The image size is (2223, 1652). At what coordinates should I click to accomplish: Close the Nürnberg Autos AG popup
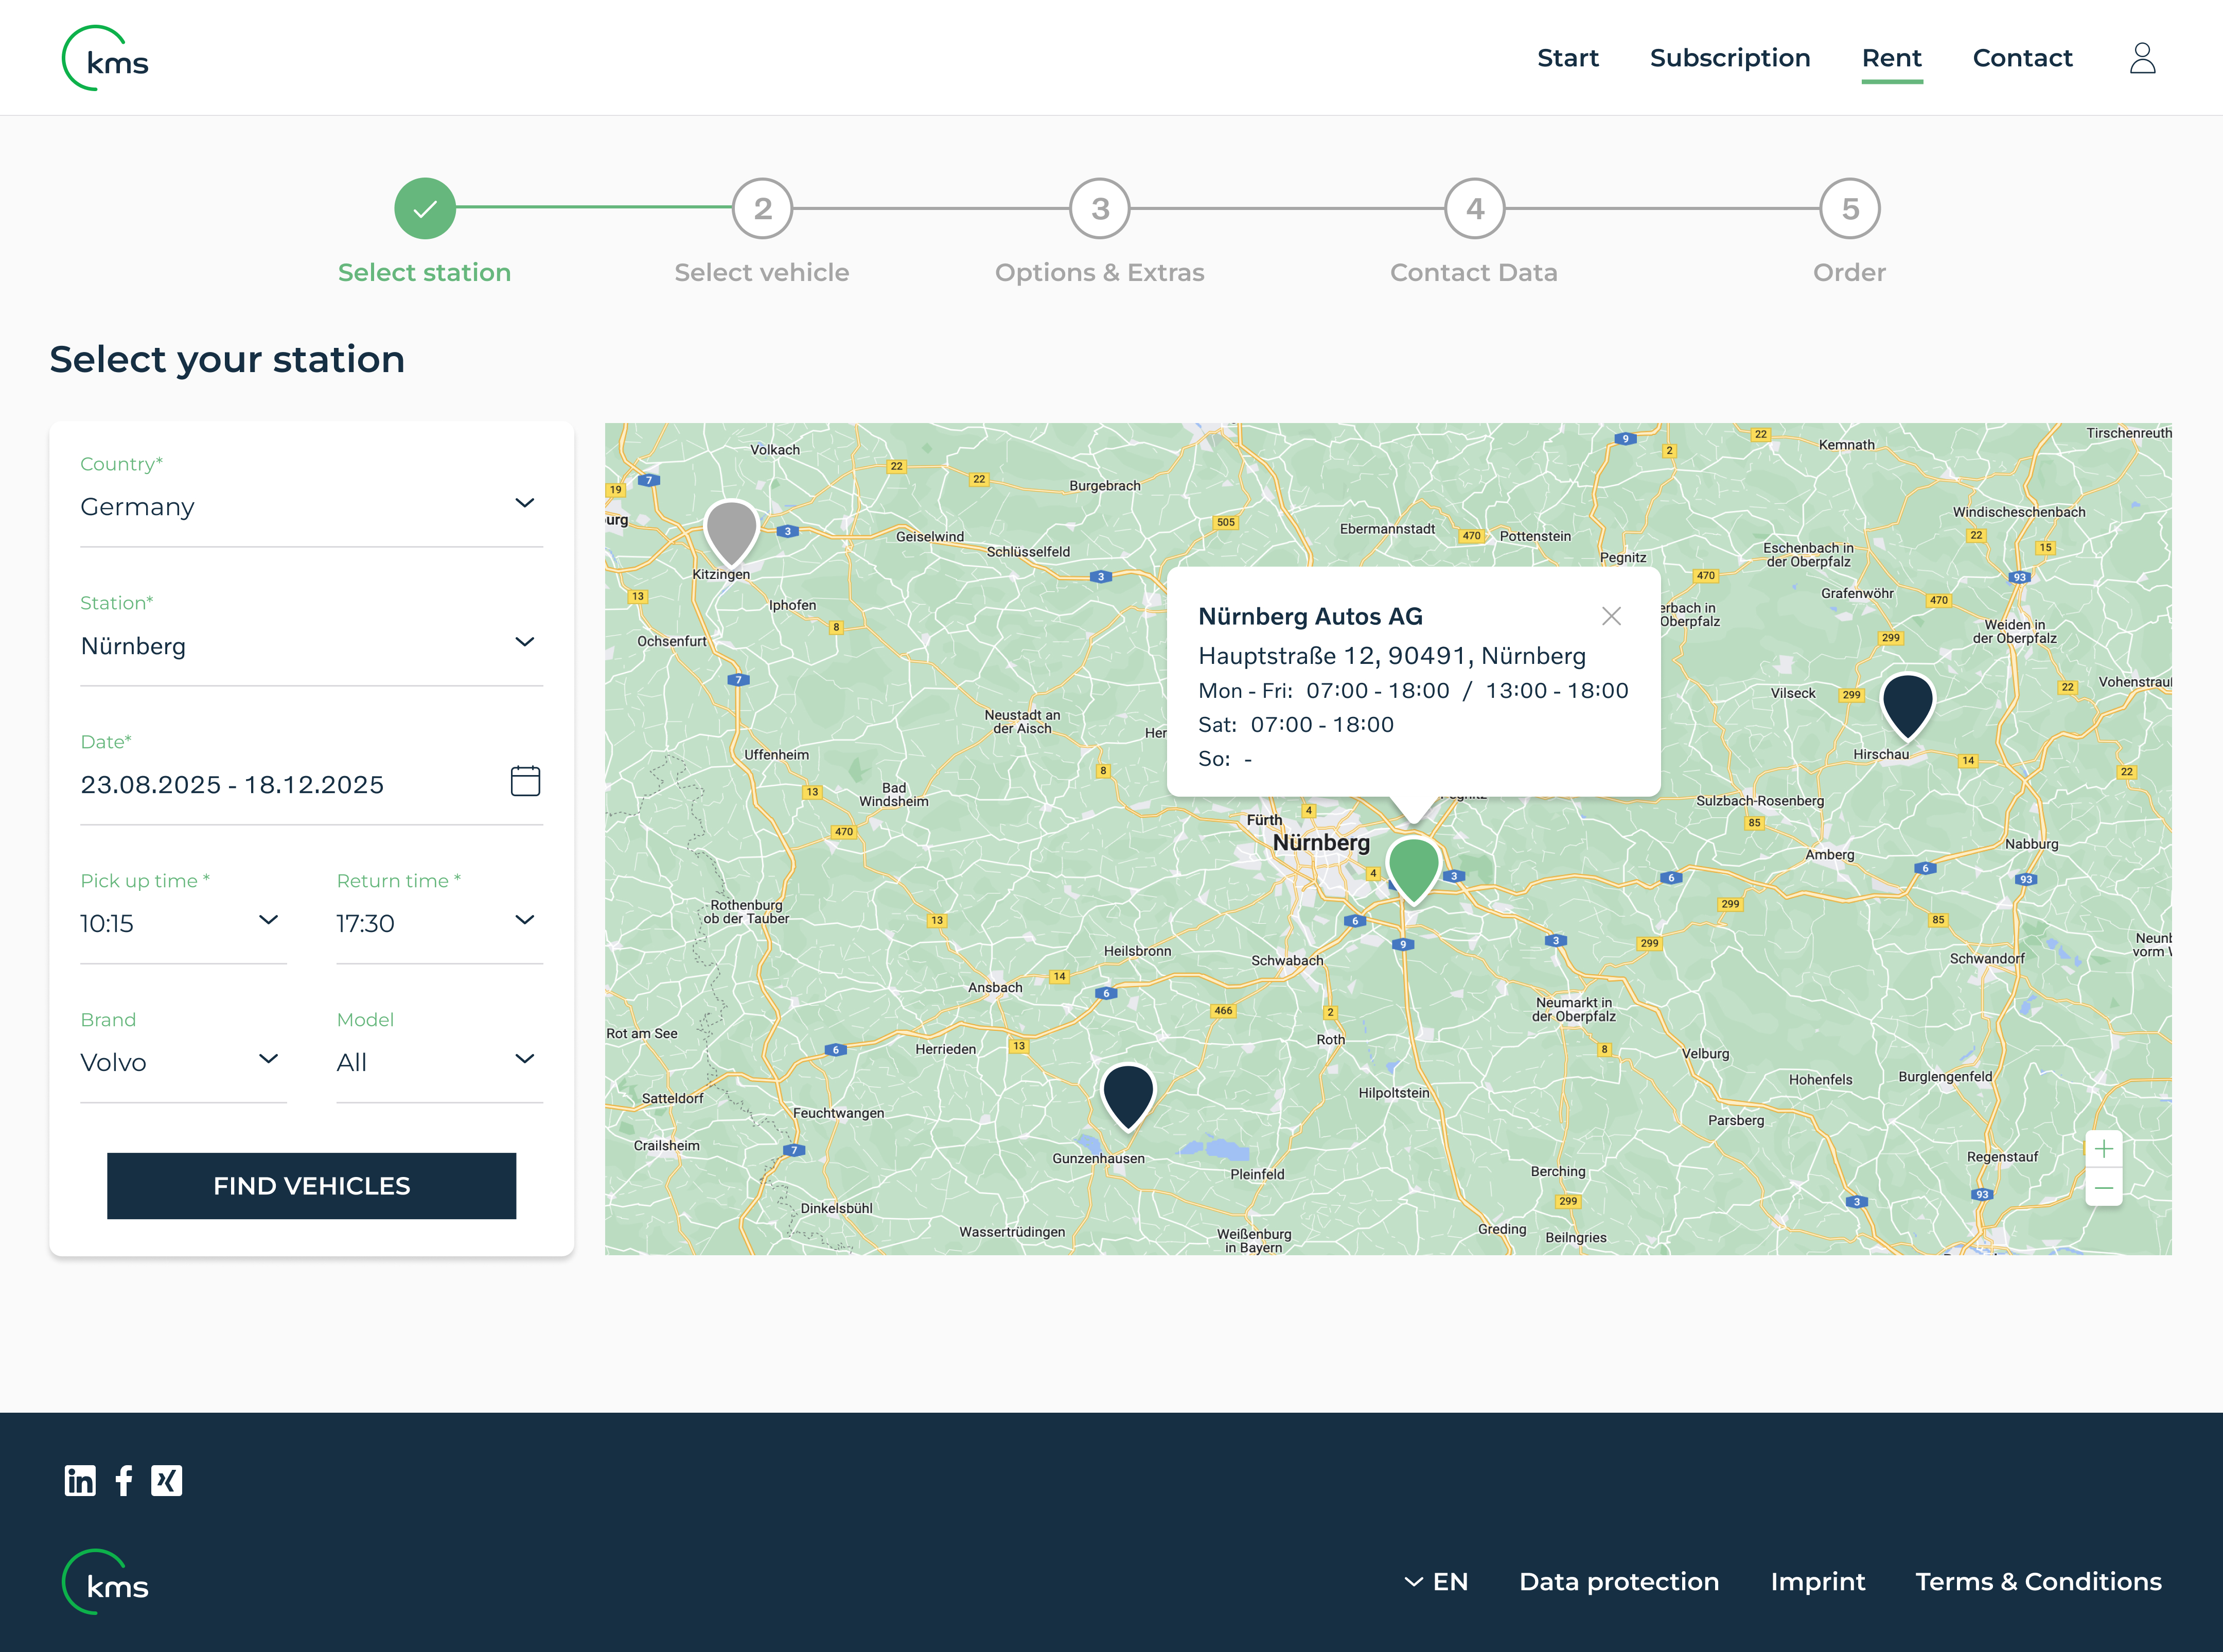point(1611,616)
